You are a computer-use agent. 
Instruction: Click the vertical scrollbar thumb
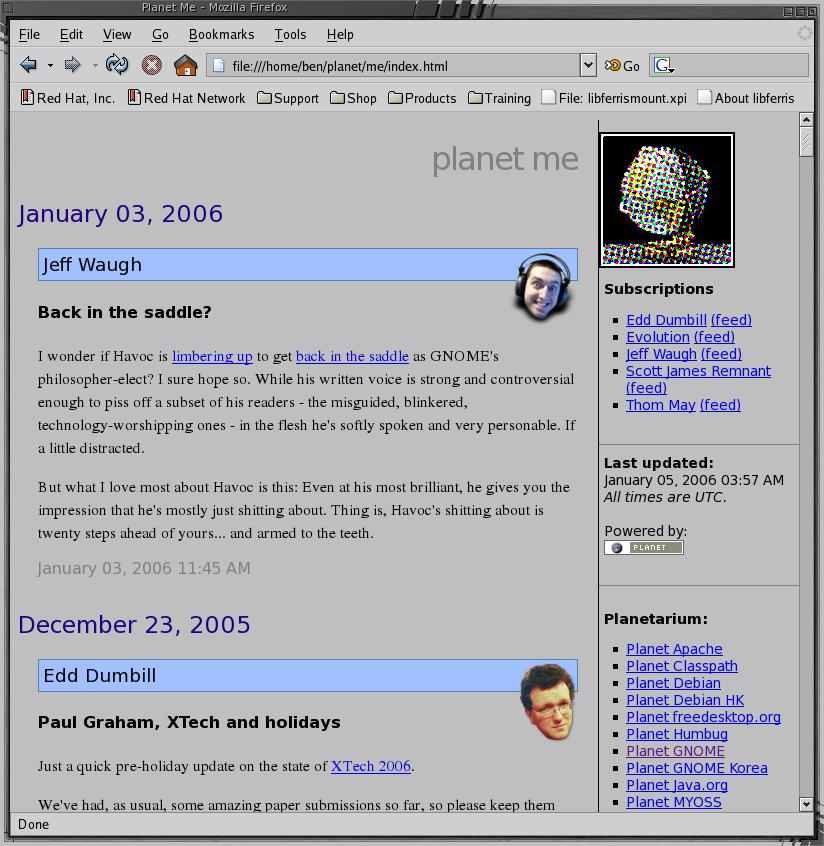click(806, 142)
